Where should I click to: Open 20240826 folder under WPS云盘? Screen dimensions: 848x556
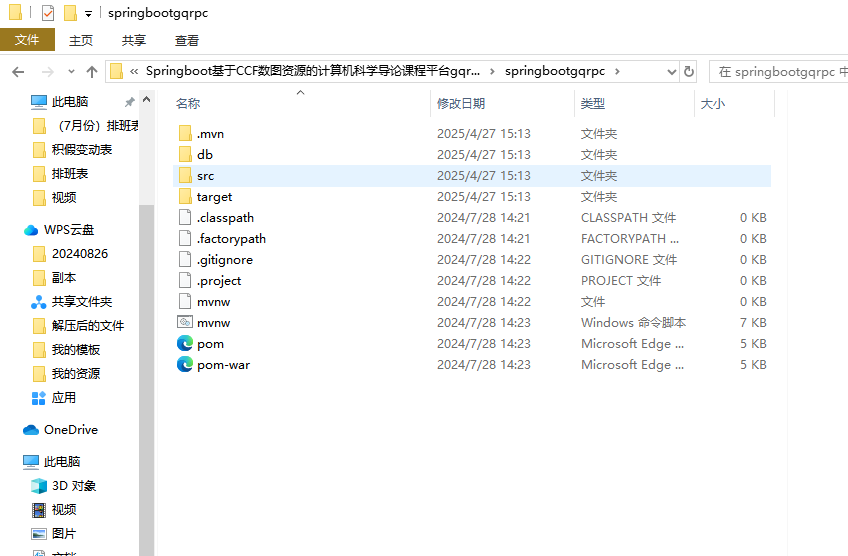[70, 254]
